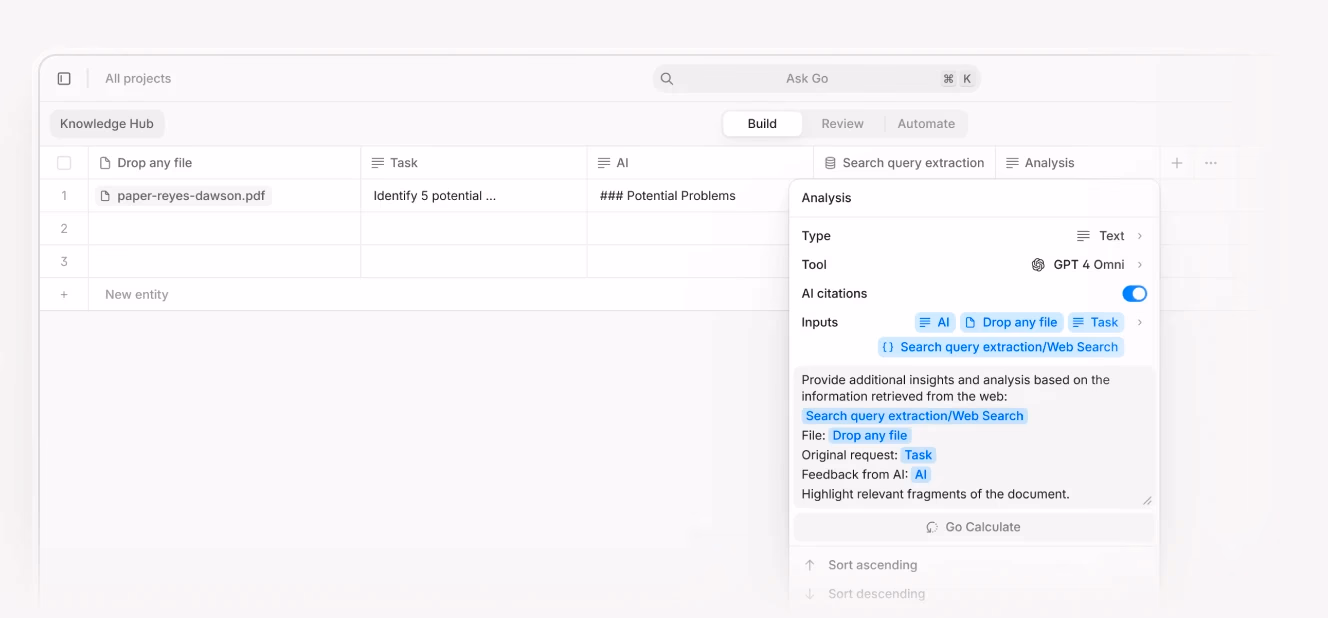Disable the AI citations toggle
This screenshot has height=618, width=1328.
coord(1134,294)
